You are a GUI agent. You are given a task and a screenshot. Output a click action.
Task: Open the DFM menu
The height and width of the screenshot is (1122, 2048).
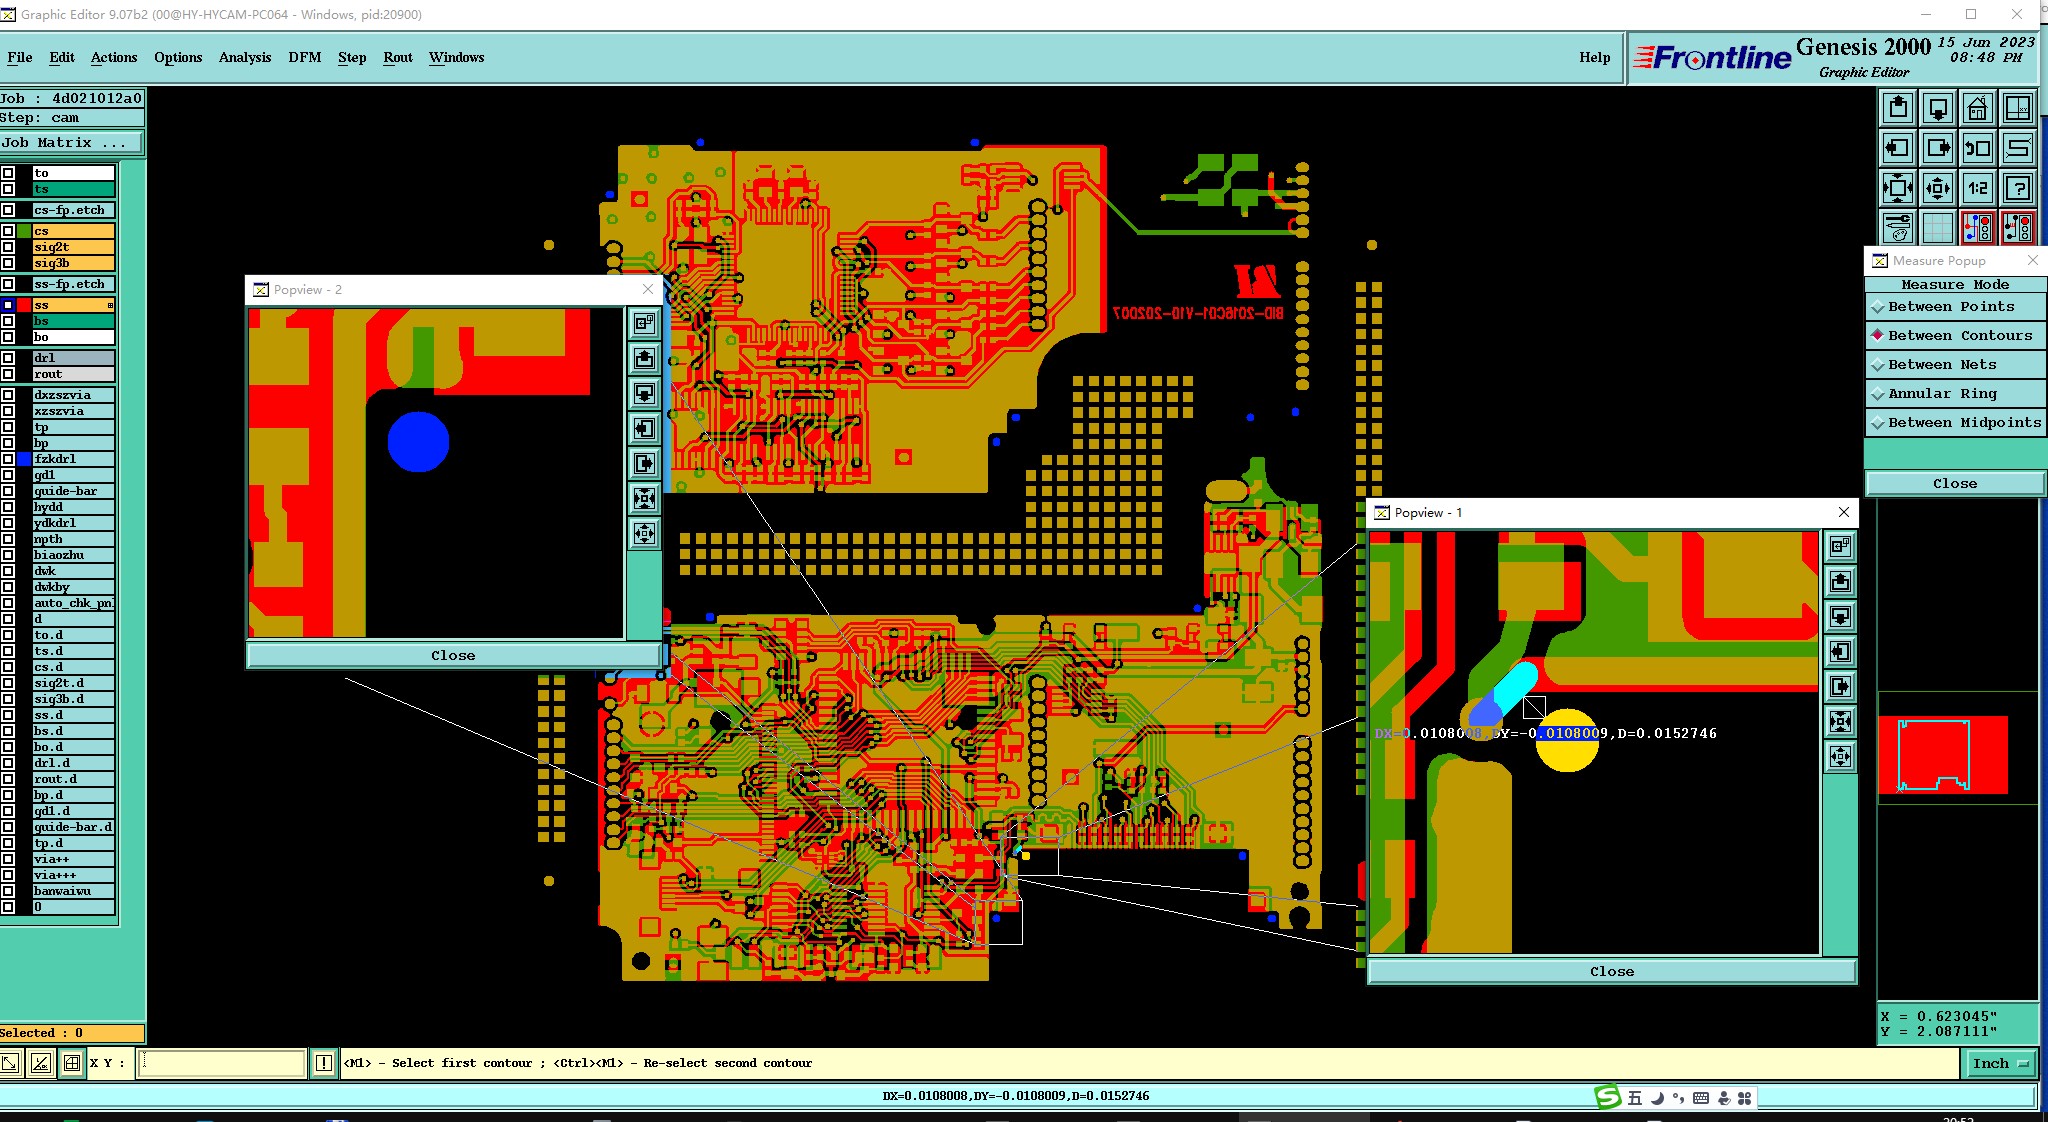pyautogui.click(x=305, y=57)
